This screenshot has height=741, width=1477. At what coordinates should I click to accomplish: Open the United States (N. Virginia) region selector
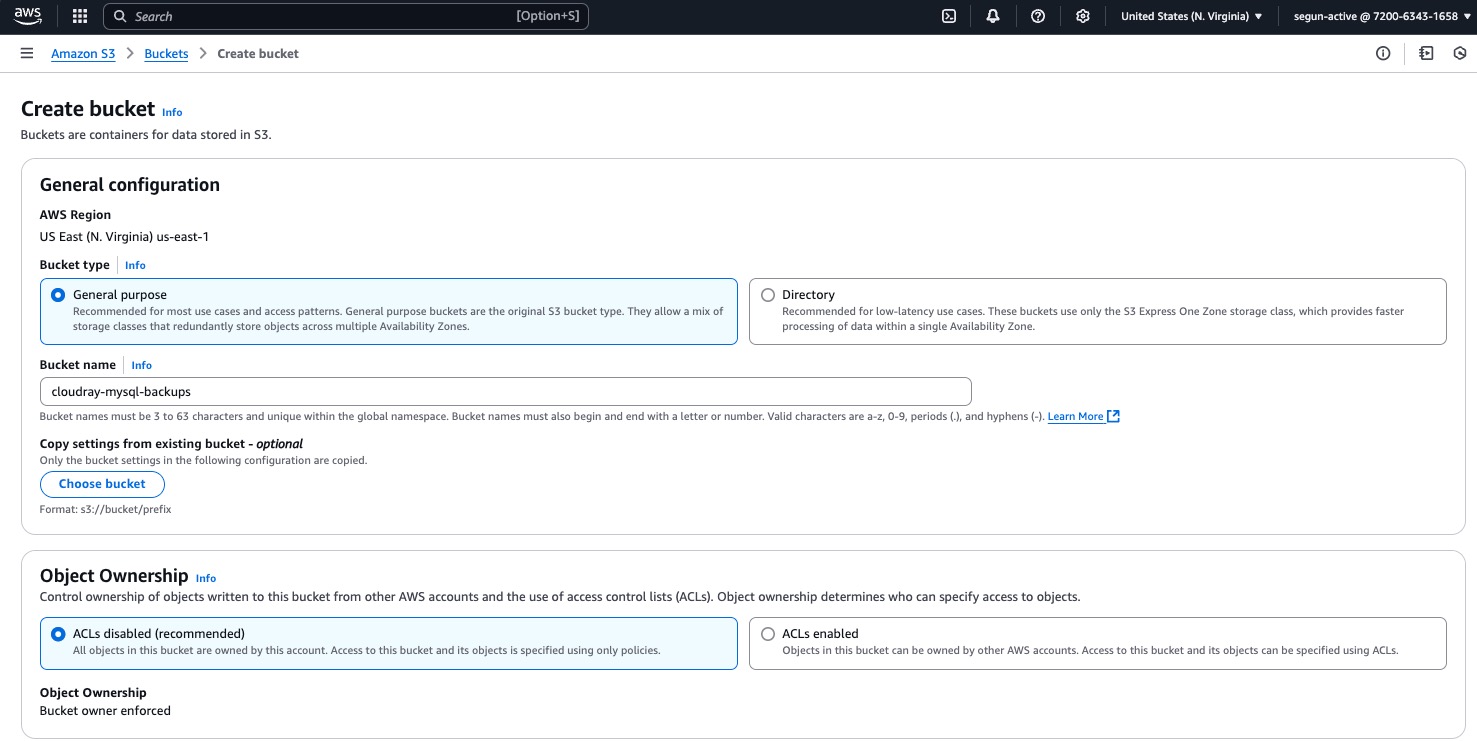pyautogui.click(x=1191, y=16)
